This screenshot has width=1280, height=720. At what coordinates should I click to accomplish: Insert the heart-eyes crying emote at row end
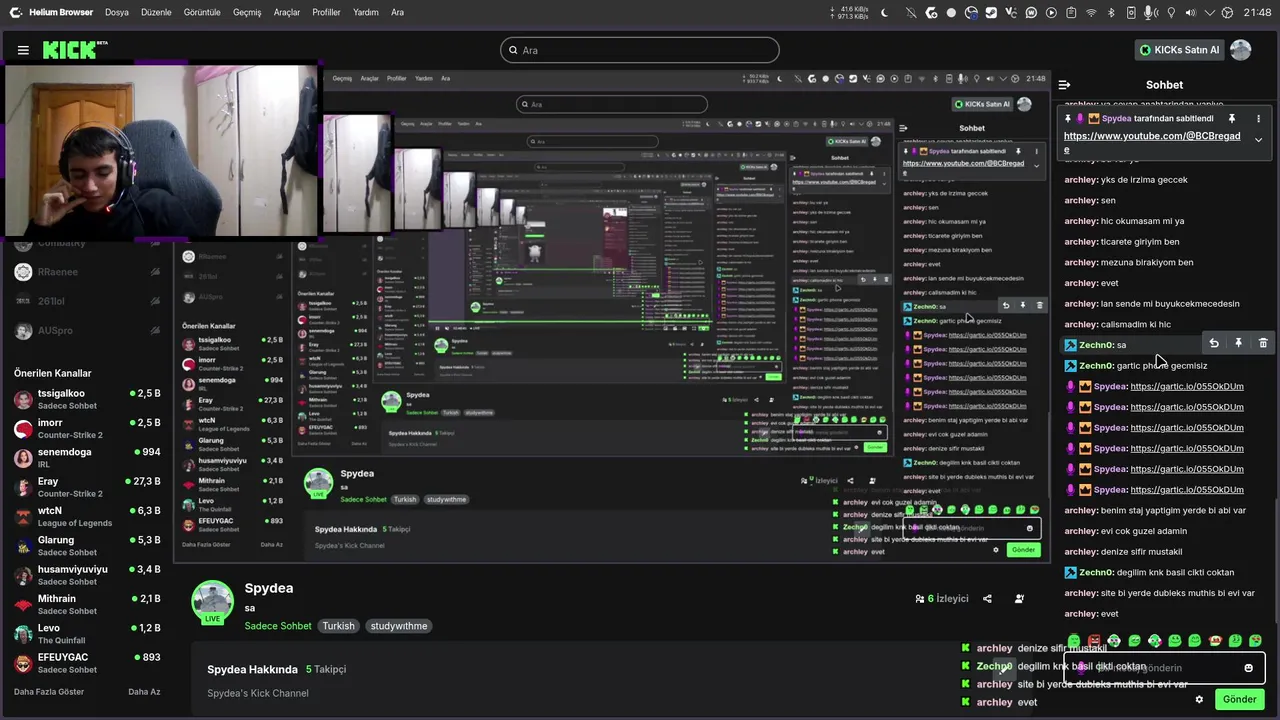(x=1255, y=640)
